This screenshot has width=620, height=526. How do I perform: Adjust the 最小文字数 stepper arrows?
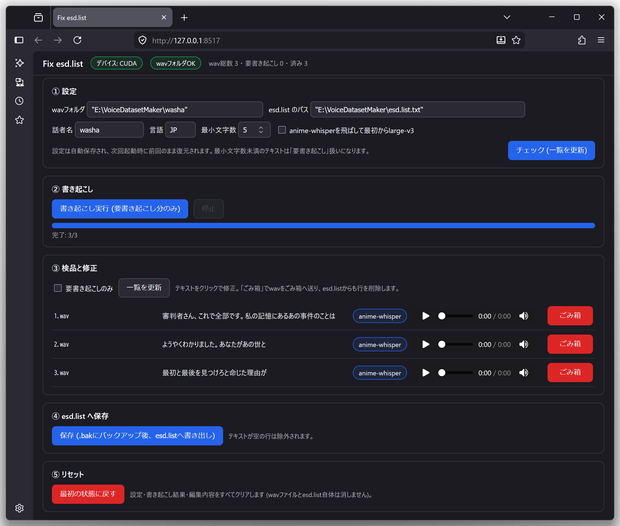261,130
